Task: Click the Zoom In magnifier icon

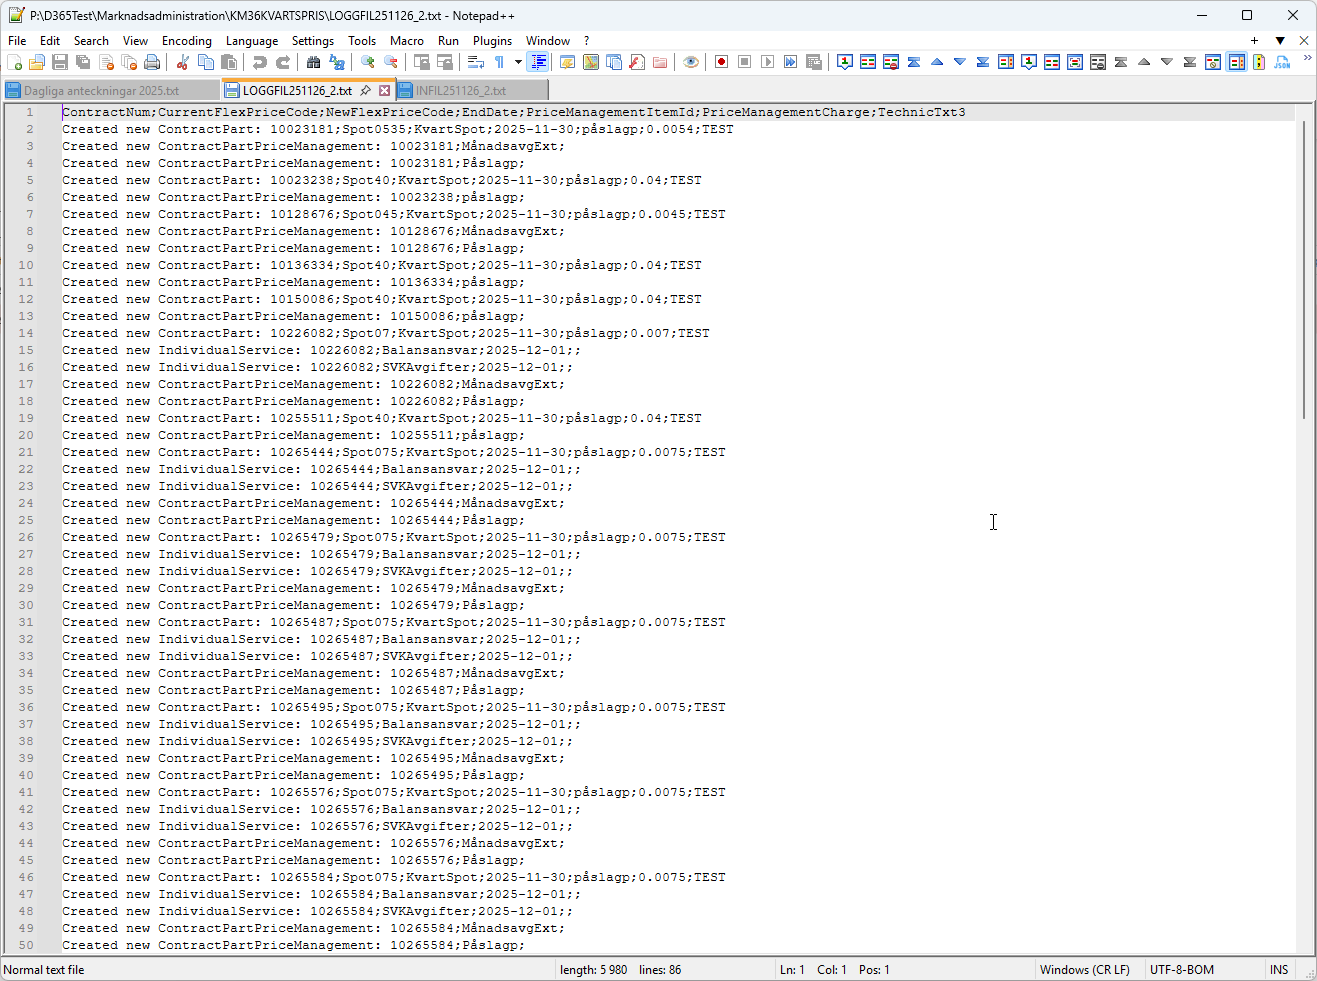Action: (x=368, y=62)
